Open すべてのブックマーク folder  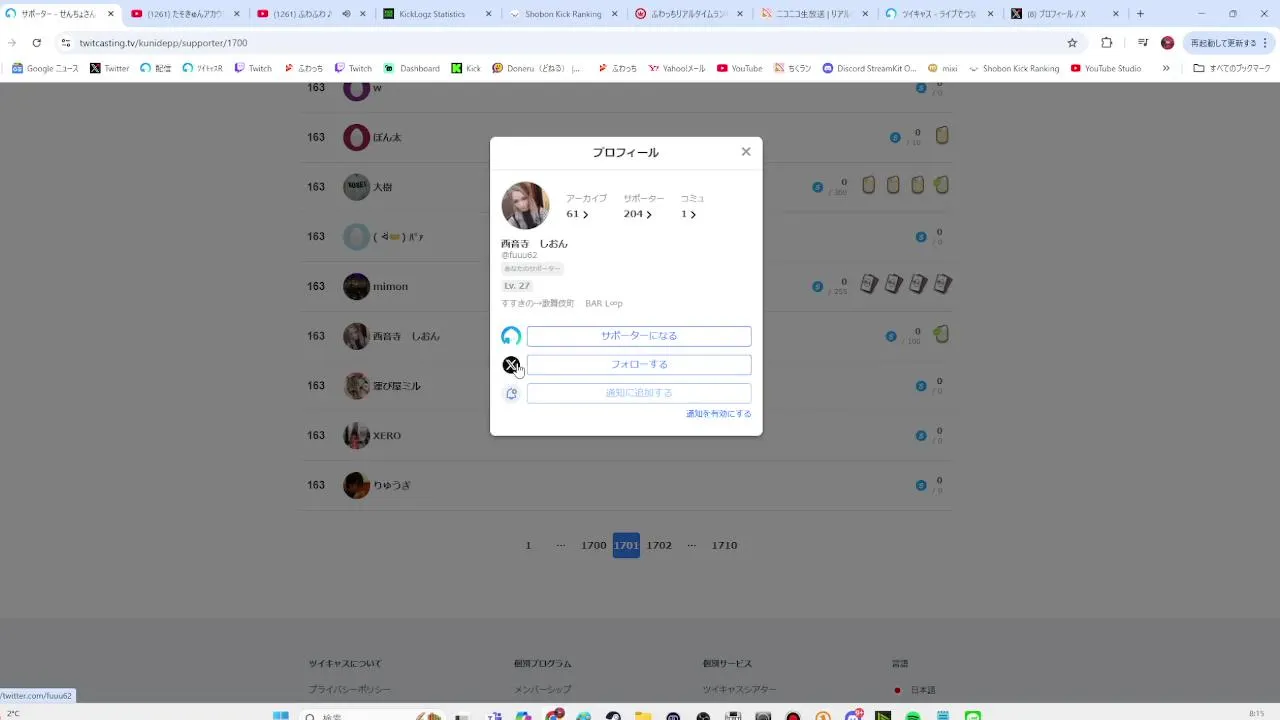point(1231,68)
